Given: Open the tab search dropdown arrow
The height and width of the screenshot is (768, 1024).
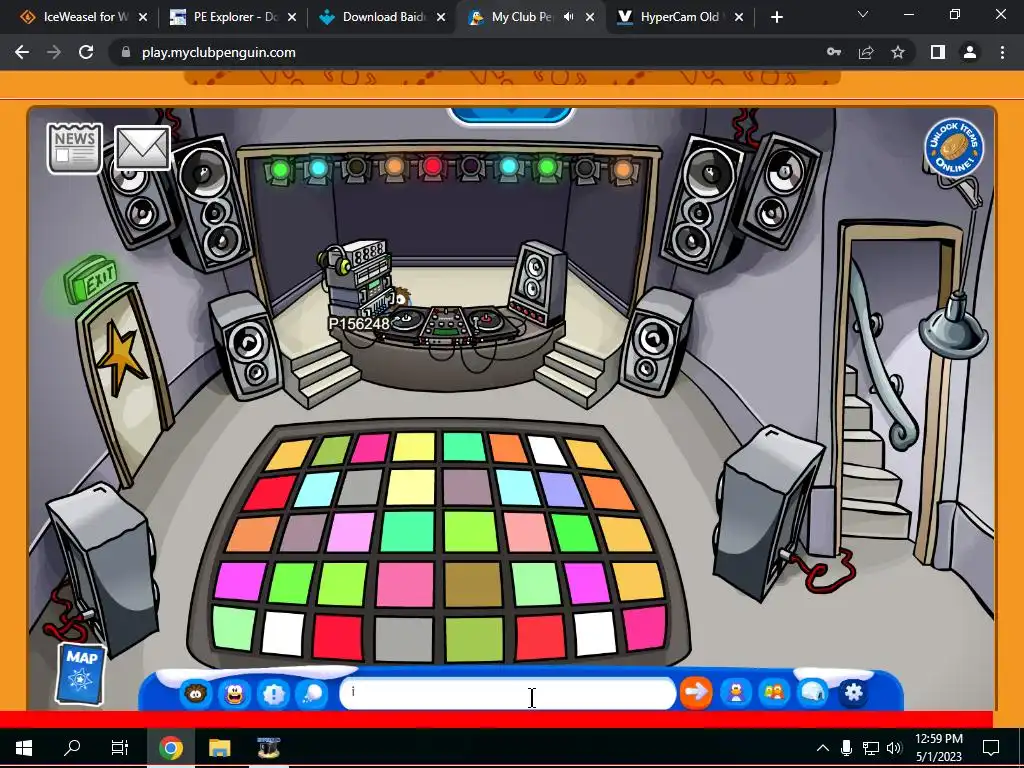Looking at the screenshot, I should pyautogui.click(x=863, y=14).
